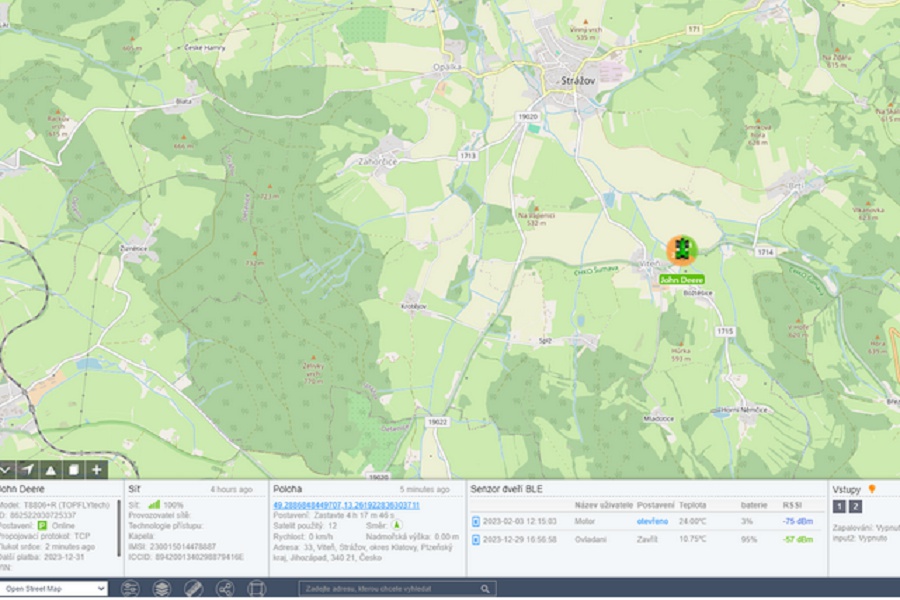Click the blue sensor icon beside the Motor row

coord(477,521)
